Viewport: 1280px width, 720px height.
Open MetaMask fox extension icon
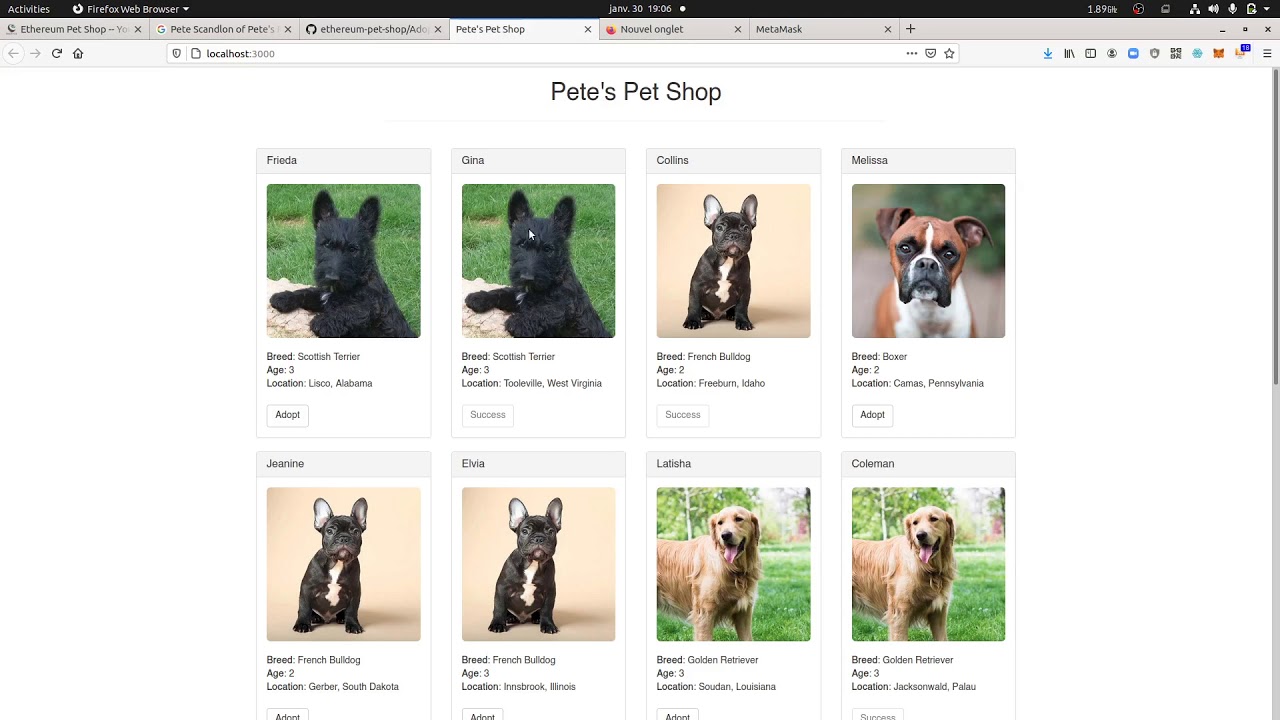click(1218, 53)
